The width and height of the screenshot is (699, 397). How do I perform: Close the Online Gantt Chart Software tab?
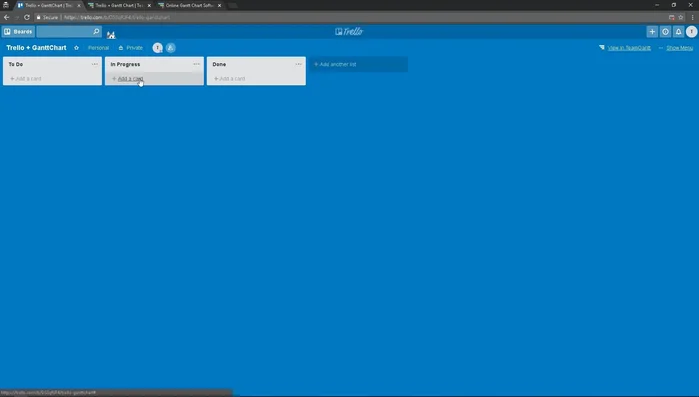219,5
